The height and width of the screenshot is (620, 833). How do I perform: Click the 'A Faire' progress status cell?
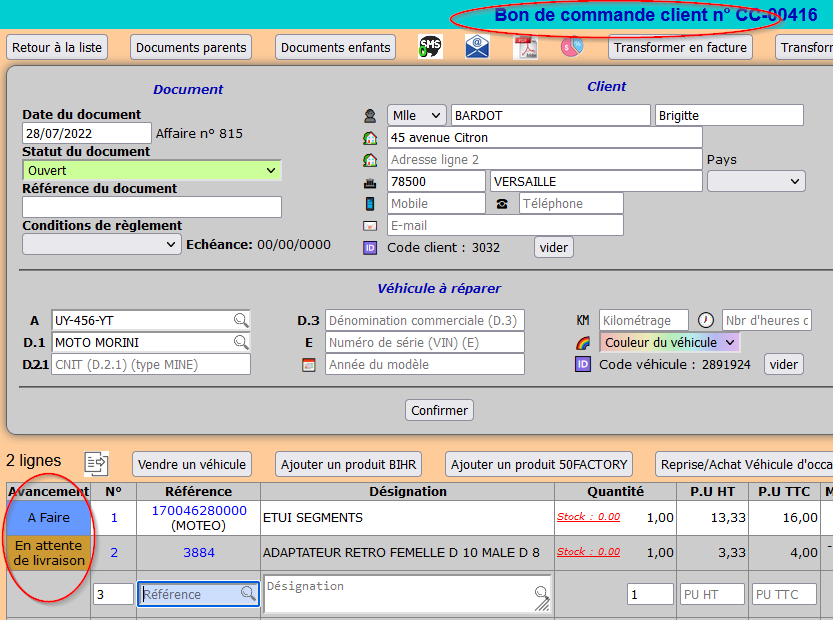click(x=48, y=518)
